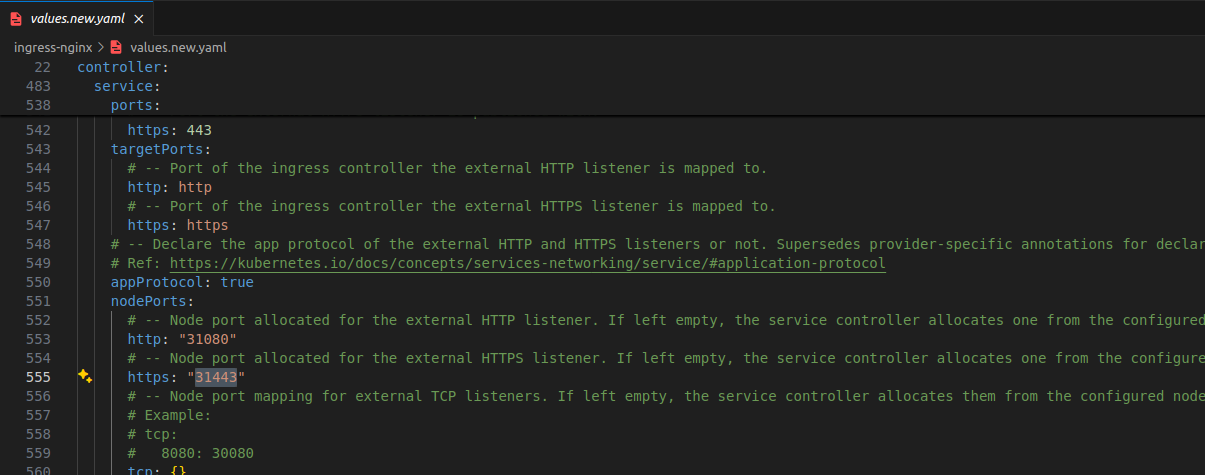Click the YAML file icon in the editor tab
The height and width of the screenshot is (475, 1205).
click(x=16, y=19)
